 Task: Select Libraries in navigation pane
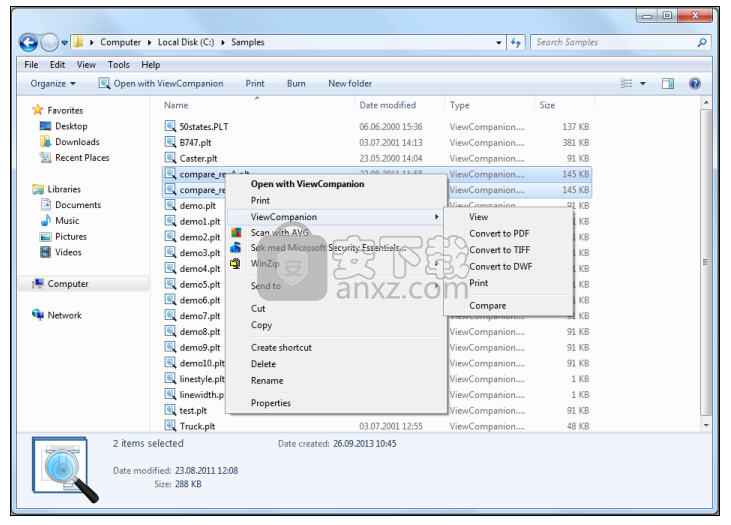(64, 189)
